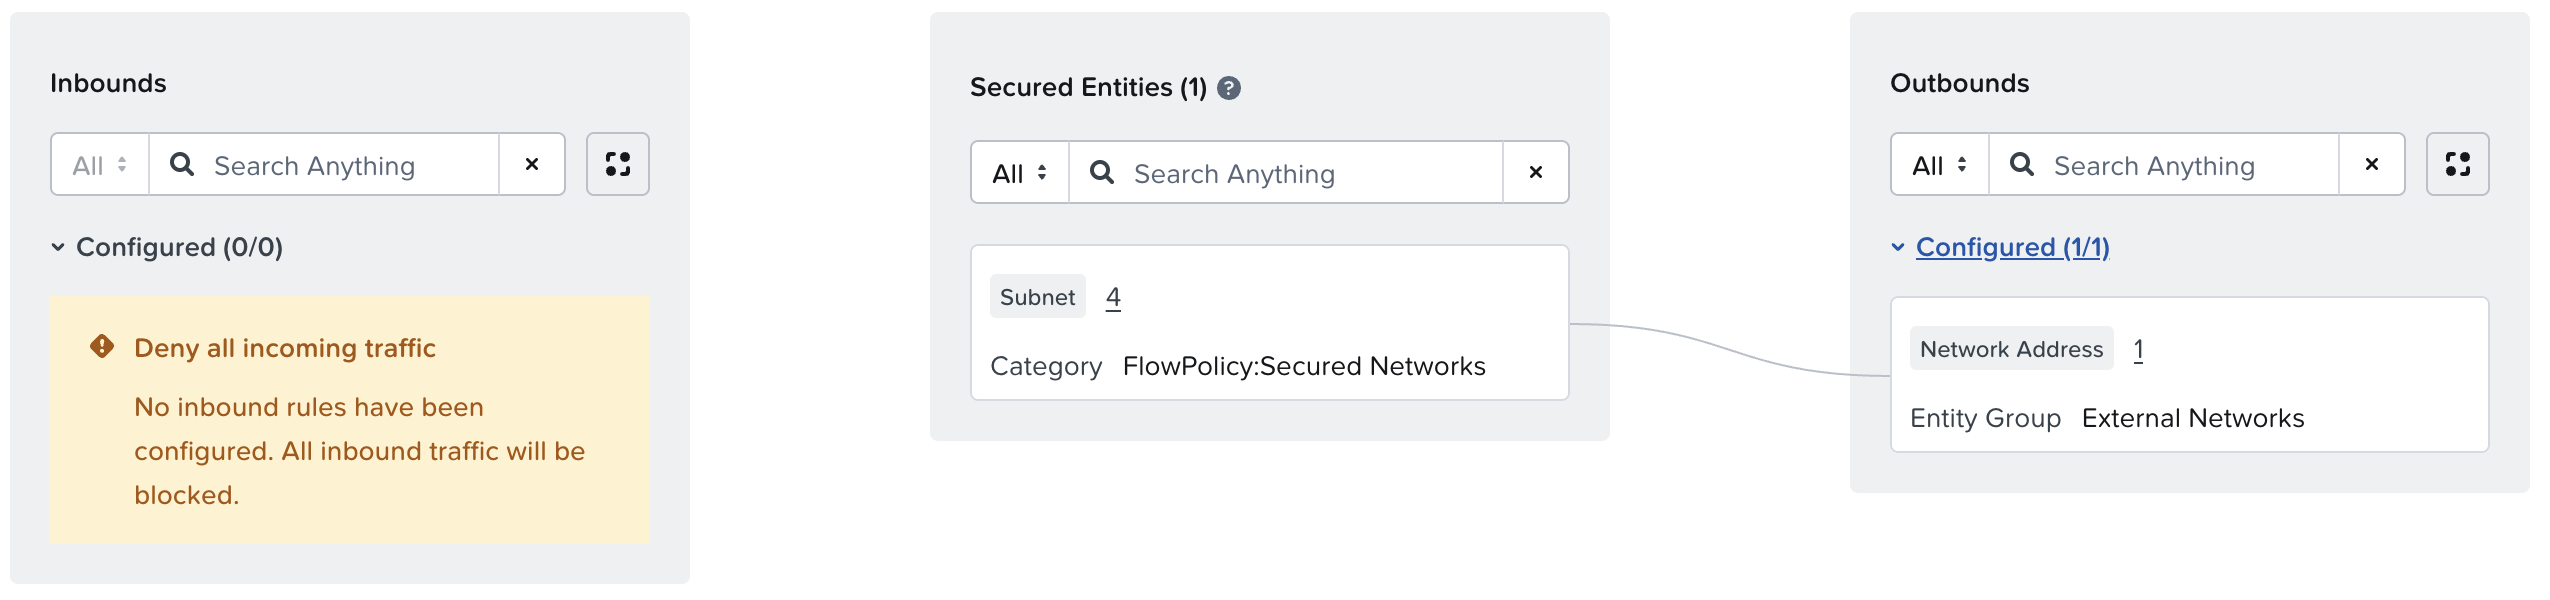Image resolution: width=2550 pixels, height=600 pixels.
Task: Click the magnifier icon in Outbounds search
Action: pyautogui.click(x=2021, y=164)
